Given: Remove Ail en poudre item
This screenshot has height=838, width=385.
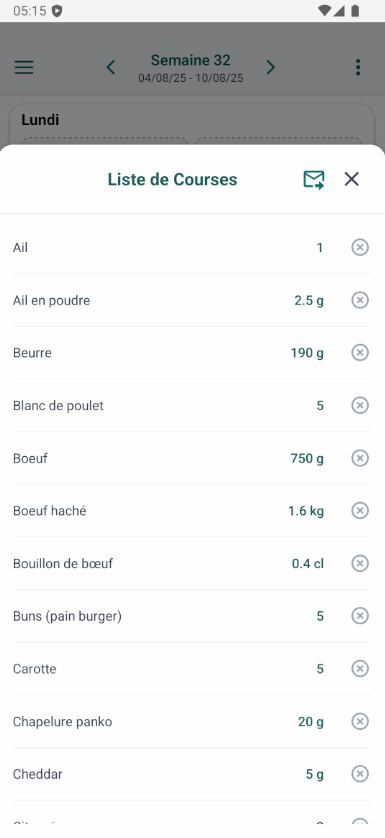Looking at the screenshot, I should [x=360, y=300].
